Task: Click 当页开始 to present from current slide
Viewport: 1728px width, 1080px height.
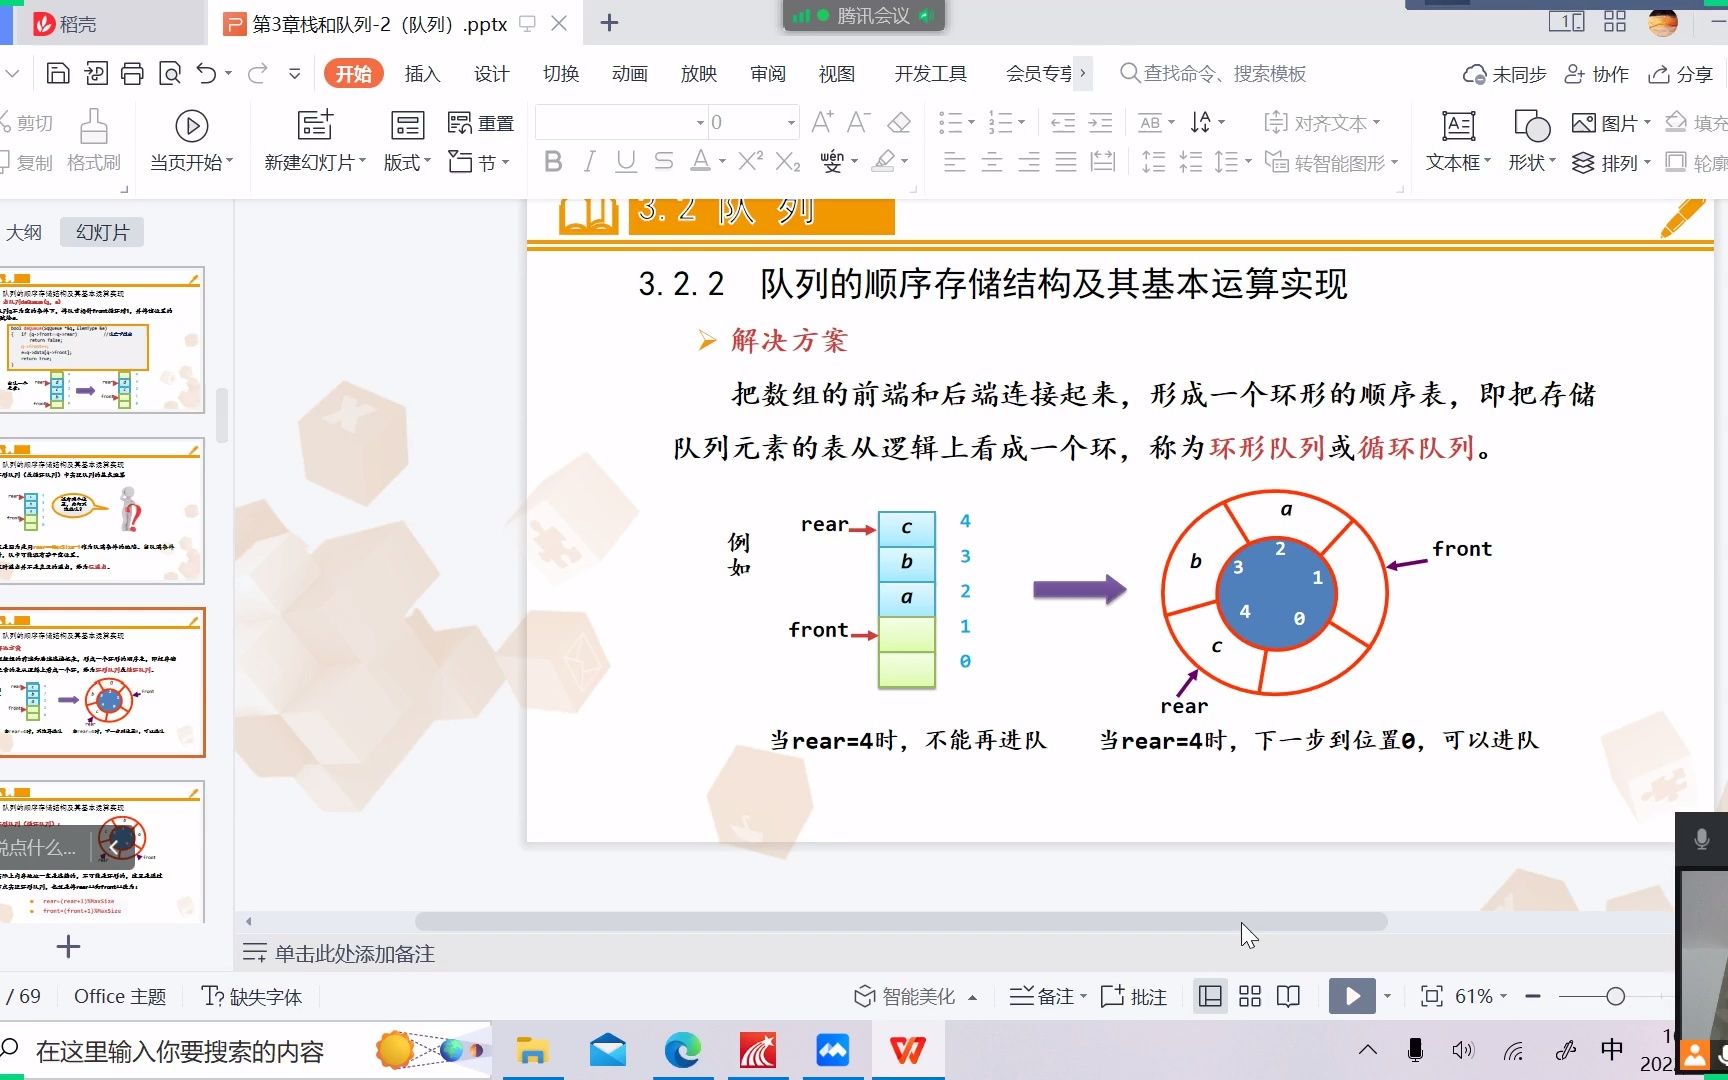Action: 191,140
